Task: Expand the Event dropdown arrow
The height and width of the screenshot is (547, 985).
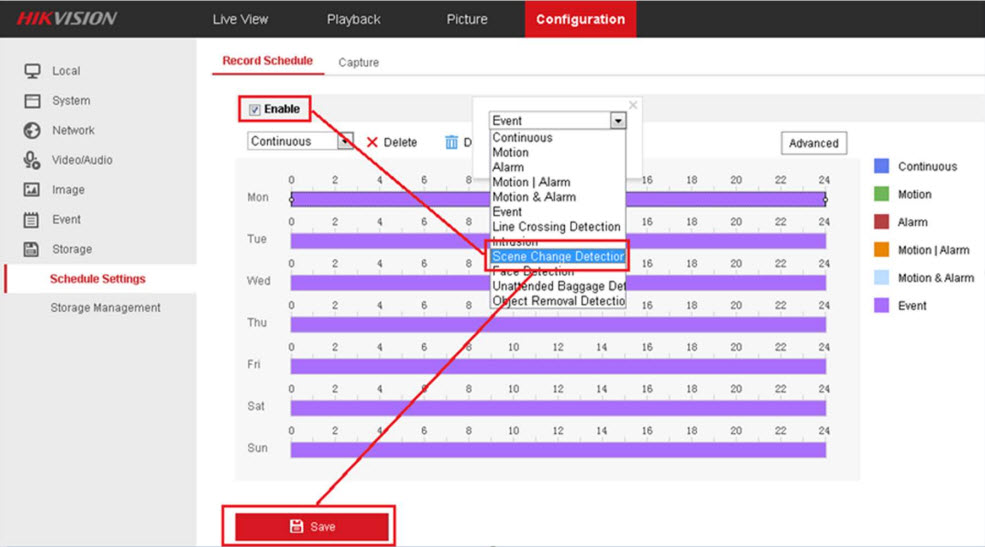Action: (x=617, y=121)
